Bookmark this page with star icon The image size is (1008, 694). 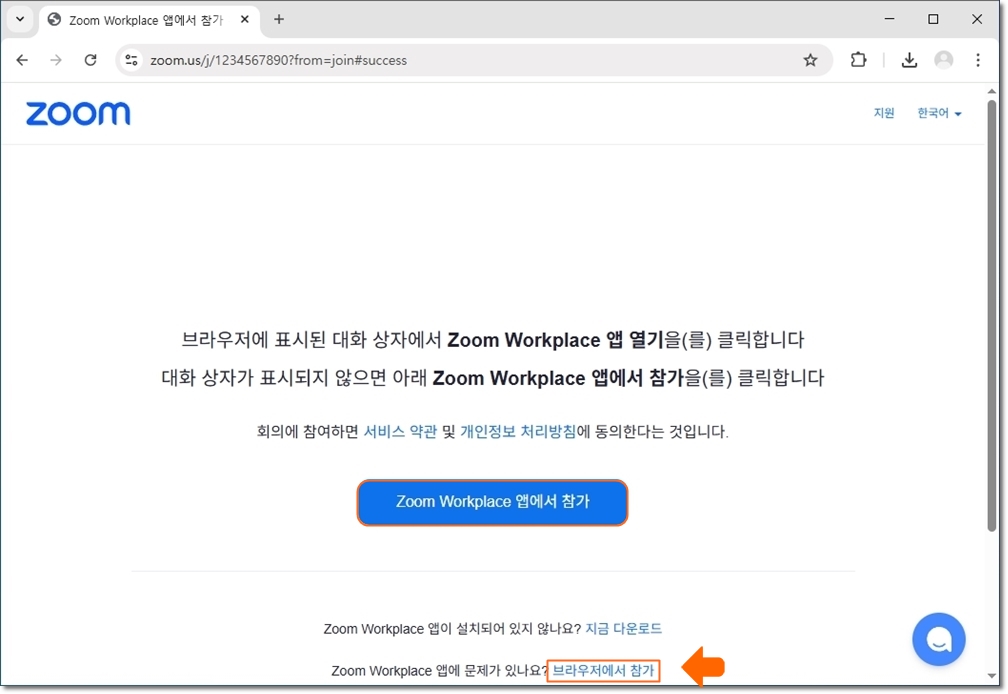coord(810,60)
